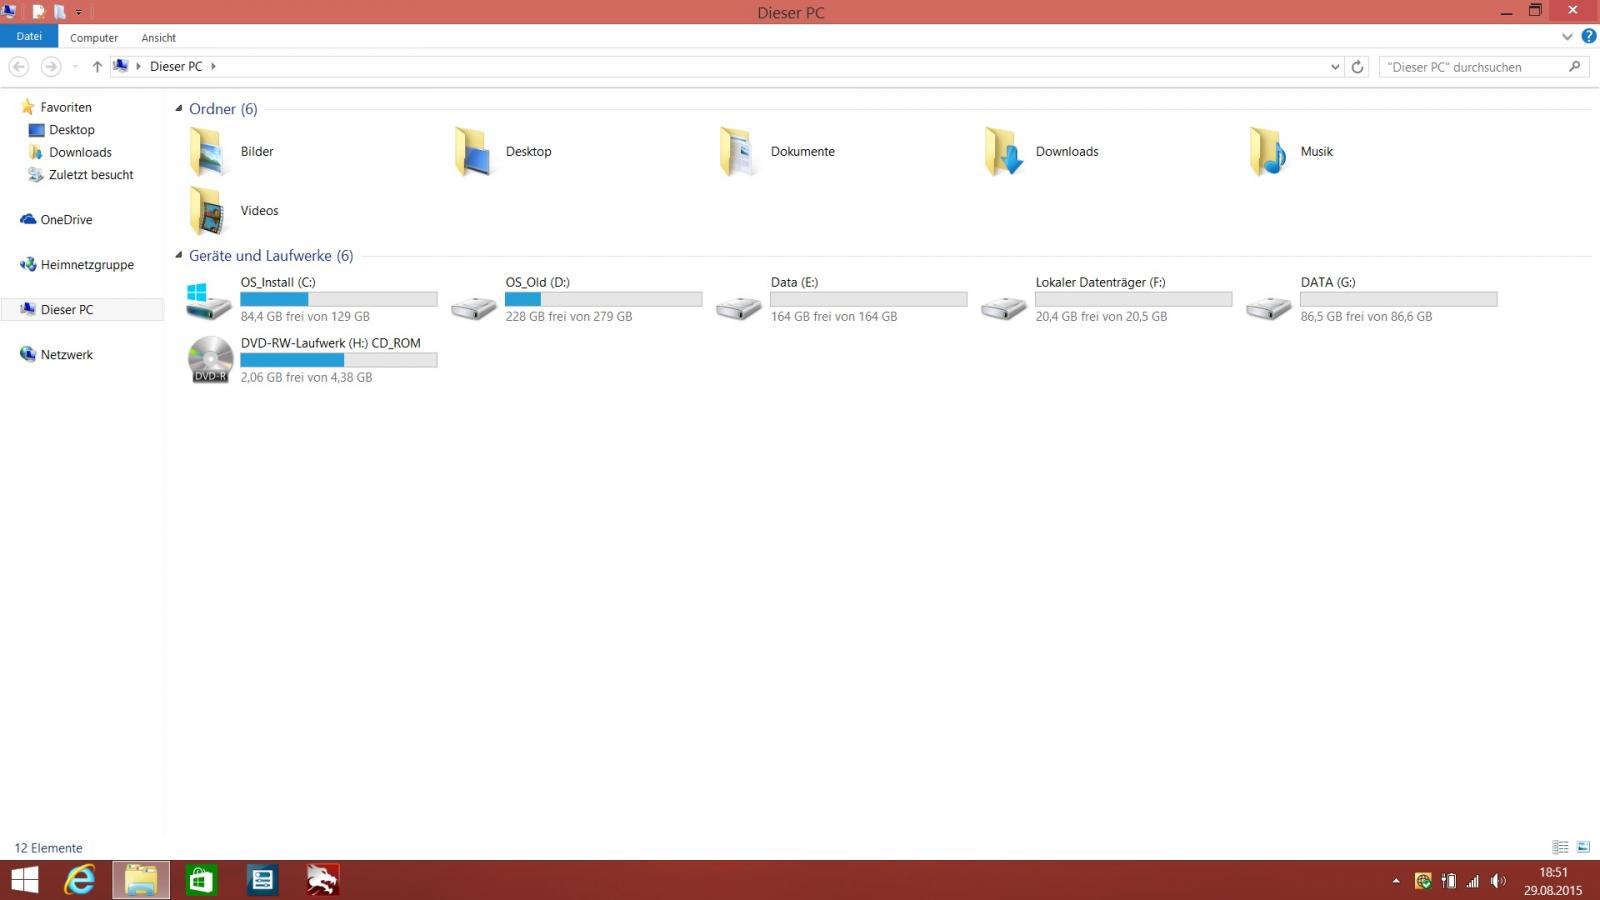The width and height of the screenshot is (1600, 900).
Task: Open network signal icon in tray
Action: [x=1473, y=881]
